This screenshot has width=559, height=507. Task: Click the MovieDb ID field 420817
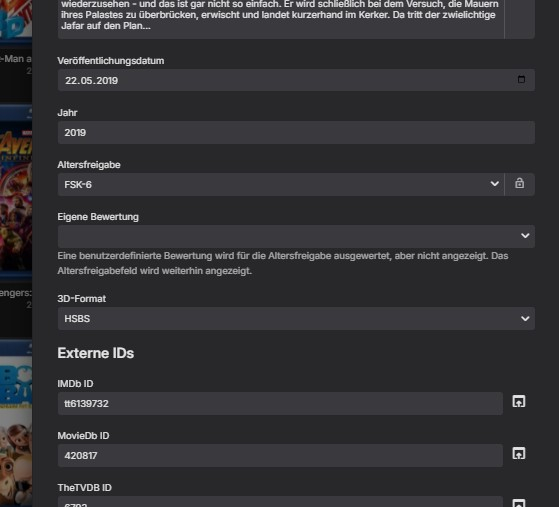280,456
